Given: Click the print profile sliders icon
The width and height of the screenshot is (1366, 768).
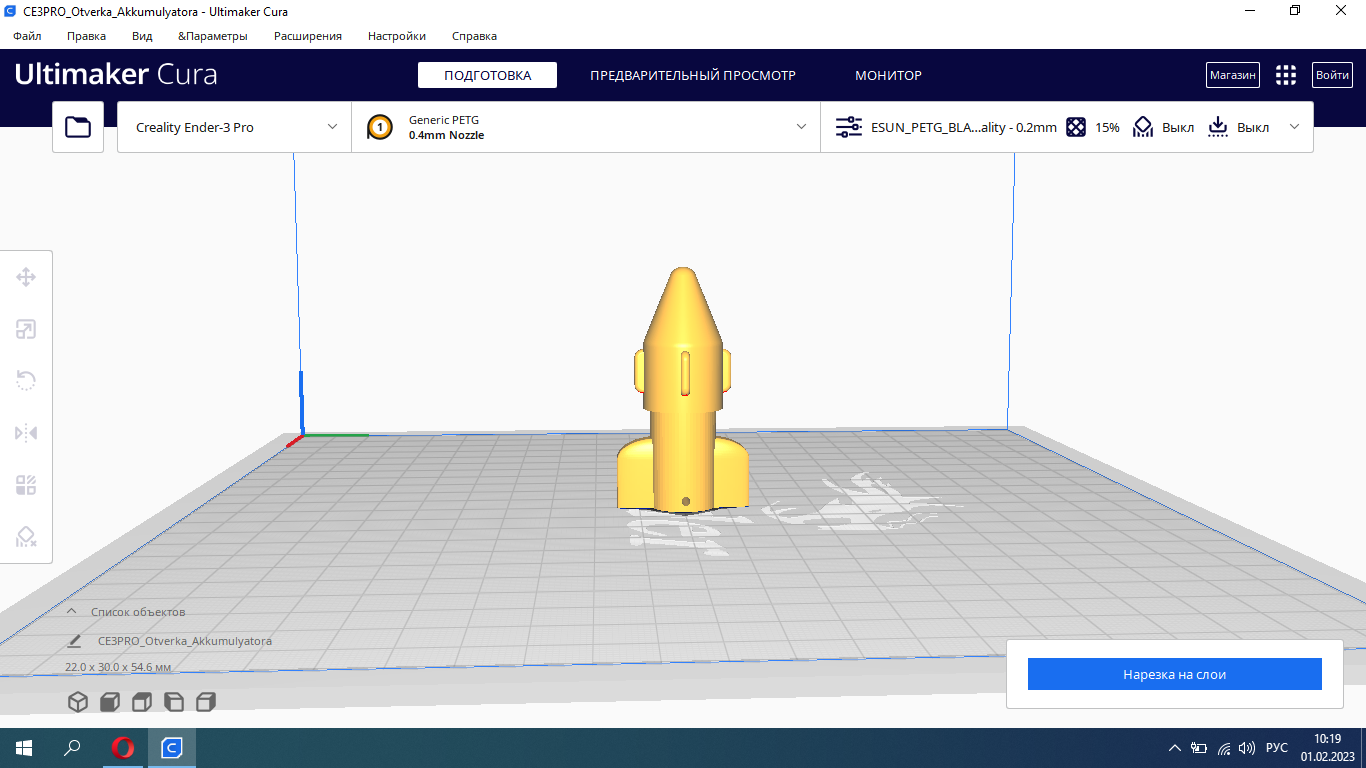Looking at the screenshot, I should 849,127.
